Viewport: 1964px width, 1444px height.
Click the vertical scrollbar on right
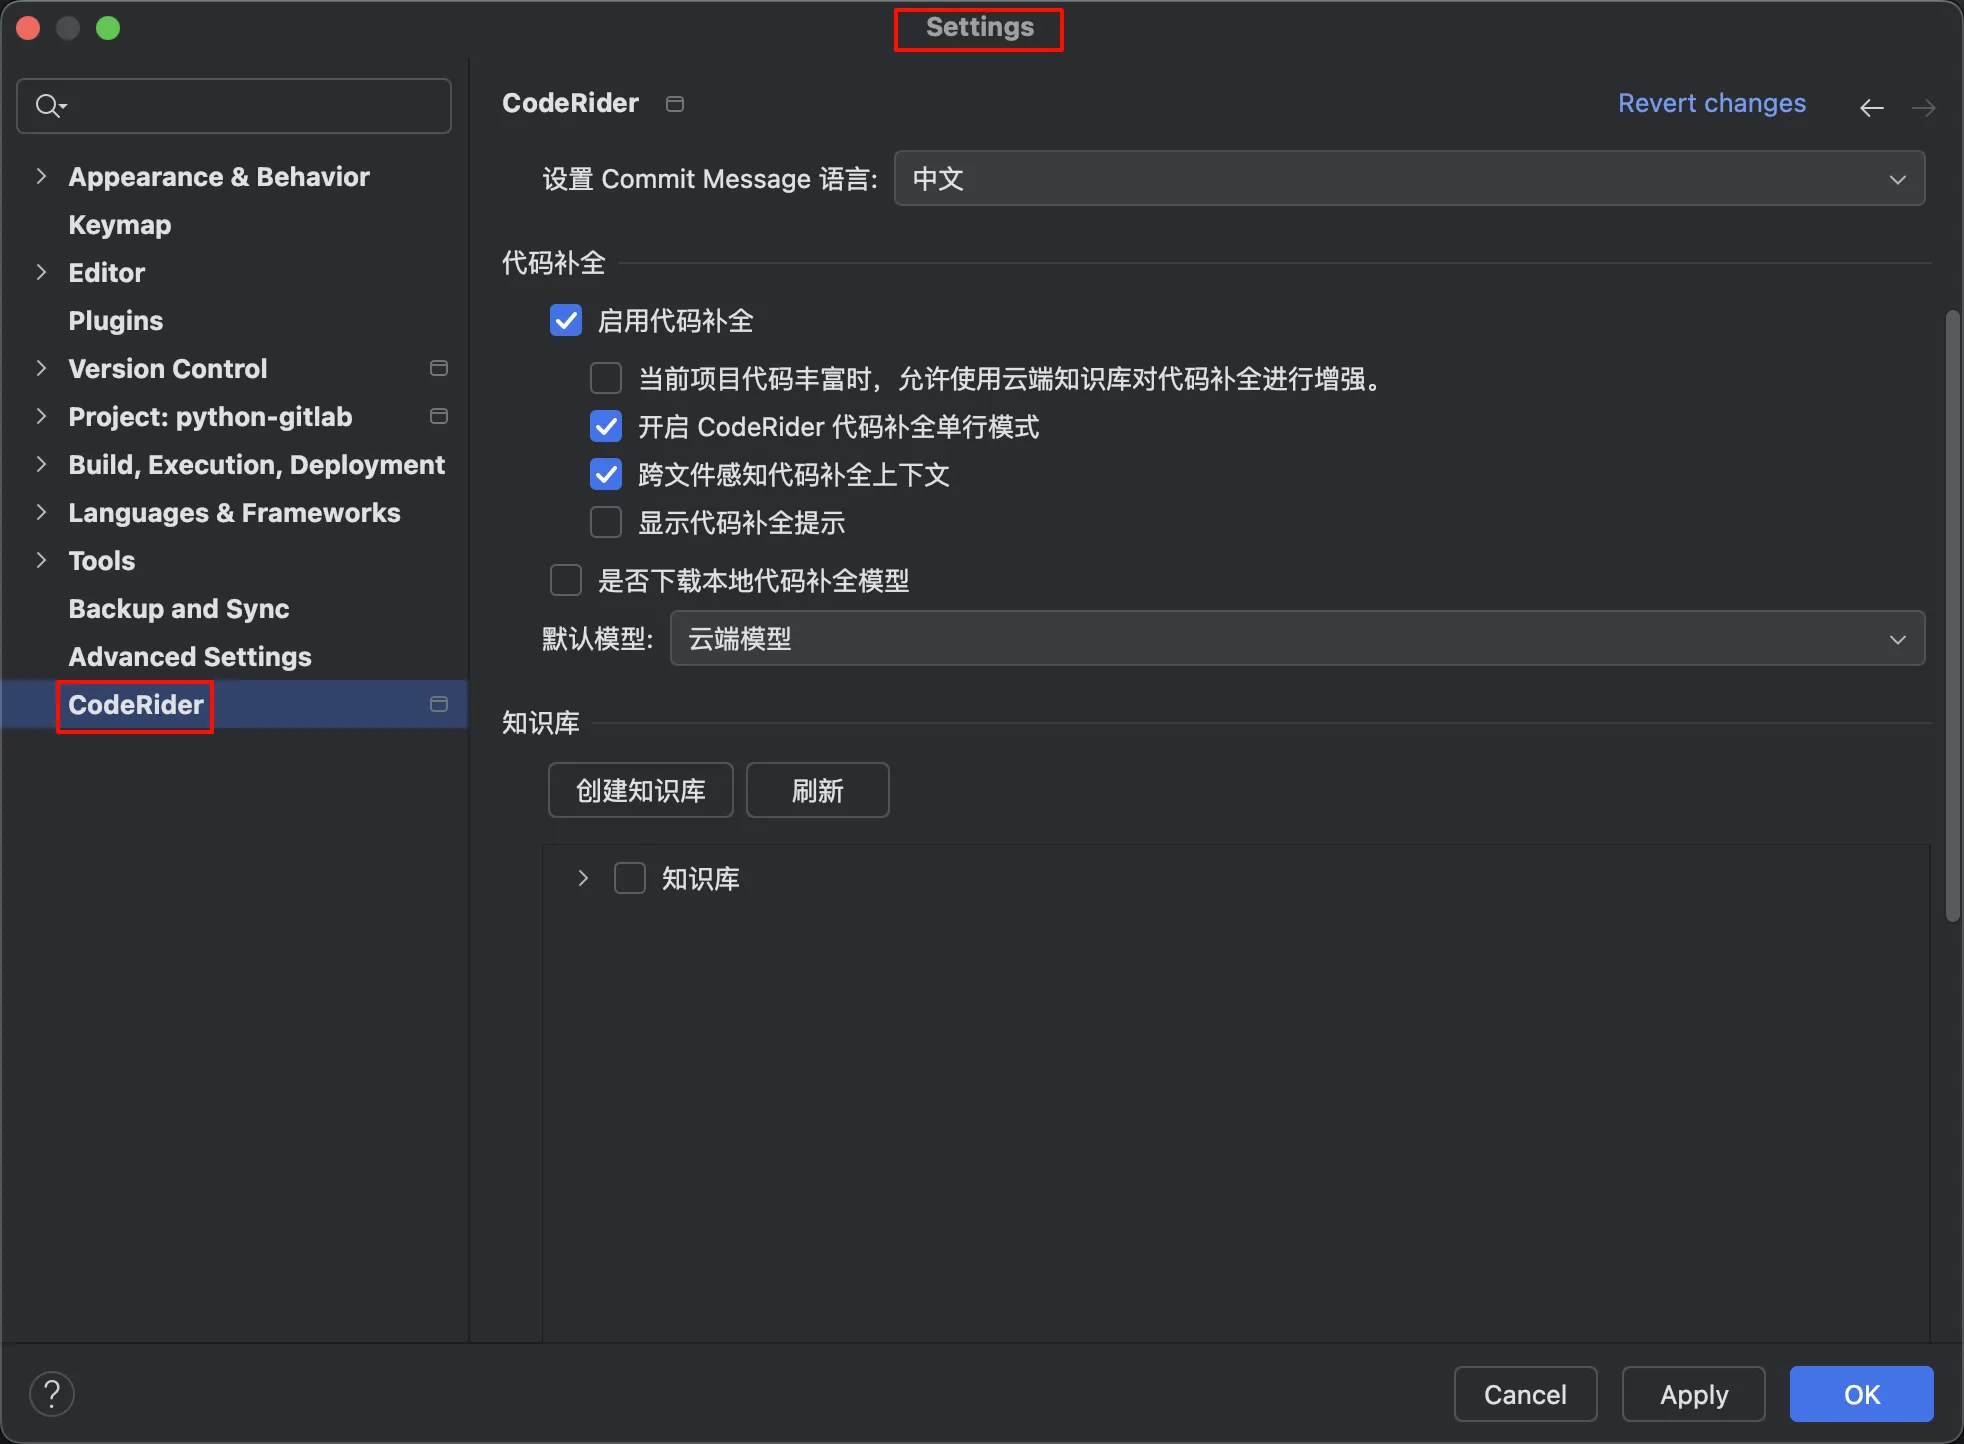click(1951, 615)
